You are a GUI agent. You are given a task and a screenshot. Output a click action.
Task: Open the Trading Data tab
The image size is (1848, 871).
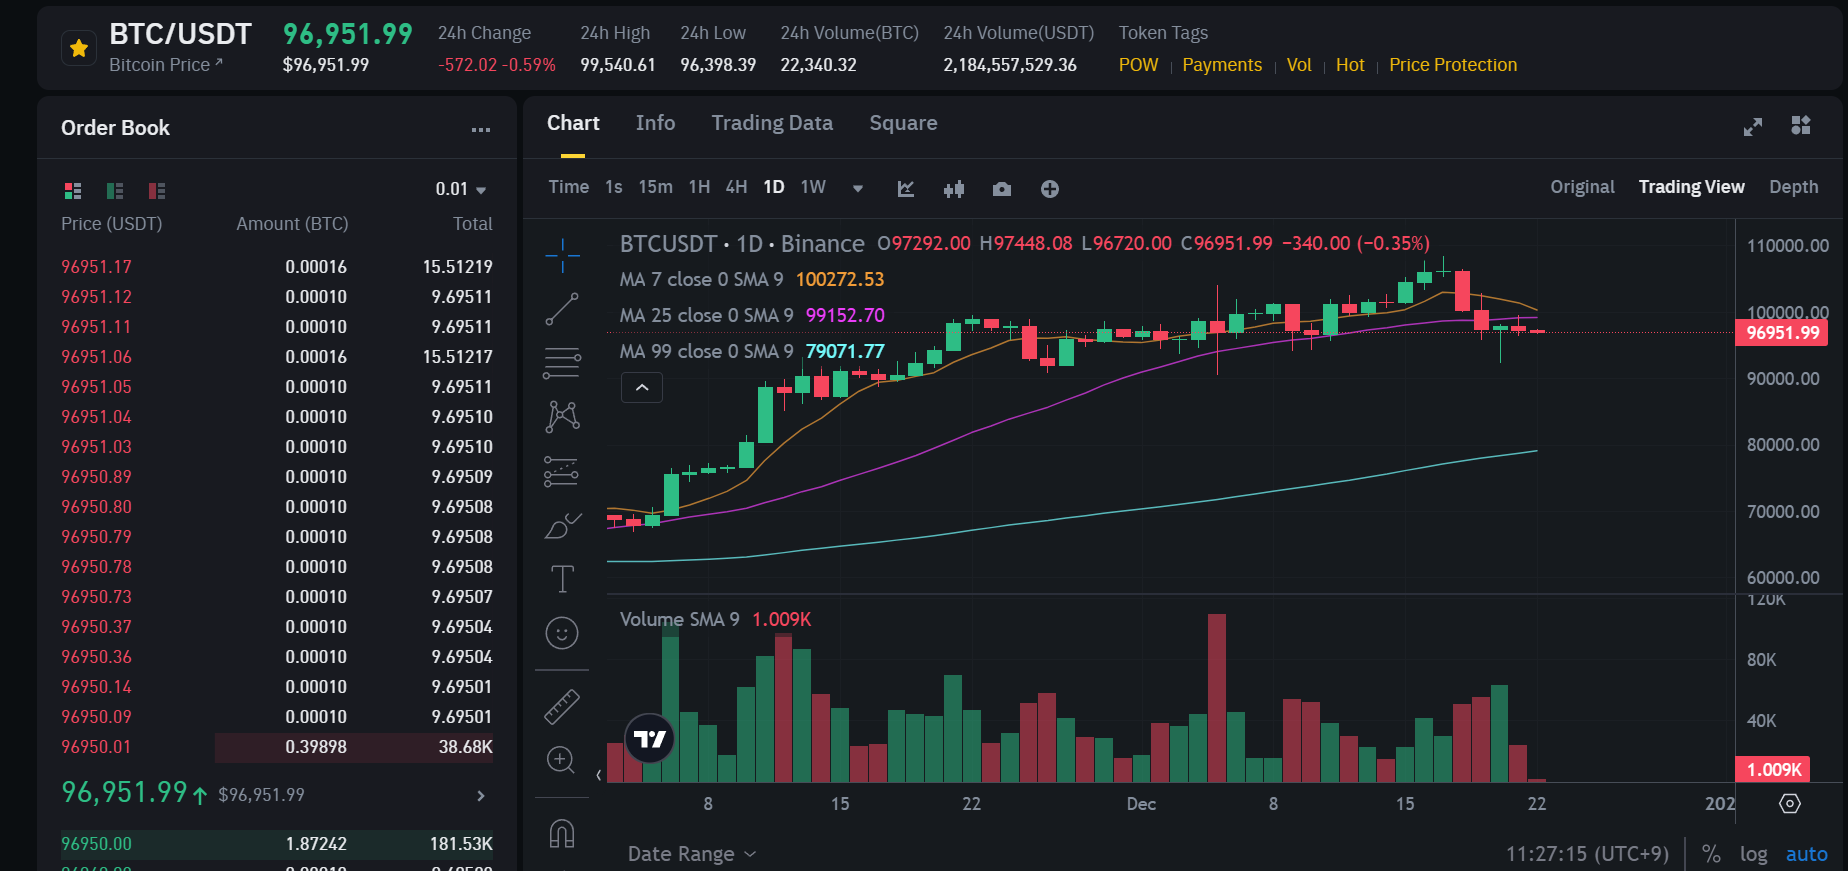[772, 123]
